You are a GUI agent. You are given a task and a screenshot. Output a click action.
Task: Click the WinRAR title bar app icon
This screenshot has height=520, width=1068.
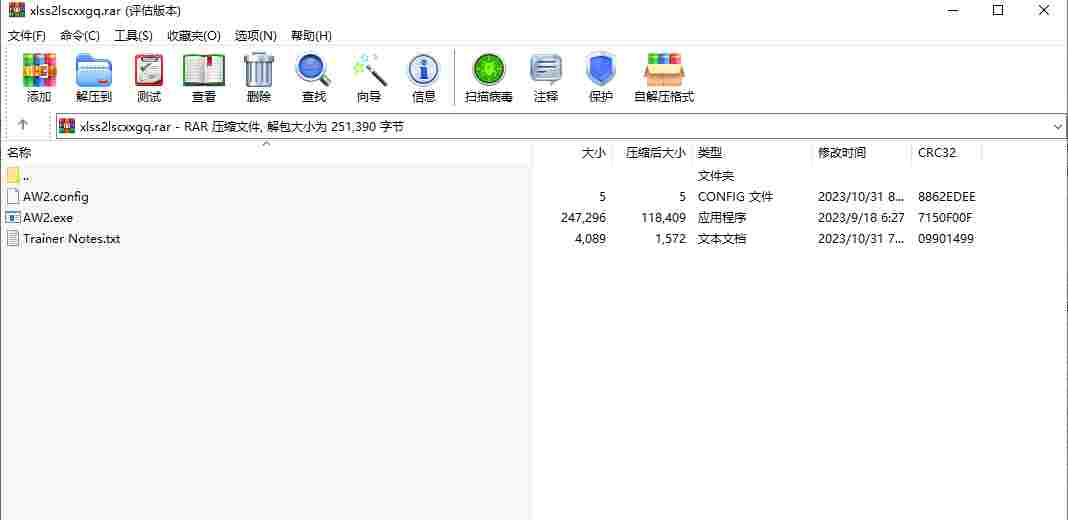click(x=16, y=10)
